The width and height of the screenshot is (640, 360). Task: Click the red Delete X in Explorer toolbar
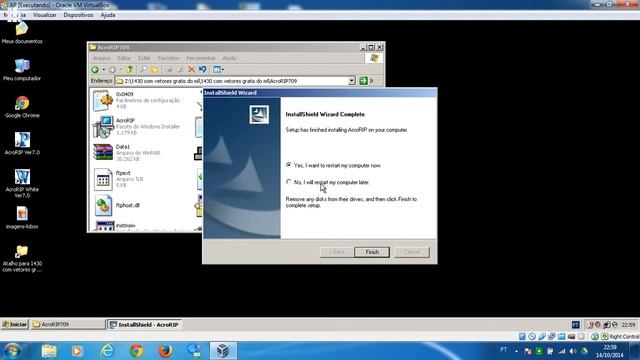pos(191,69)
